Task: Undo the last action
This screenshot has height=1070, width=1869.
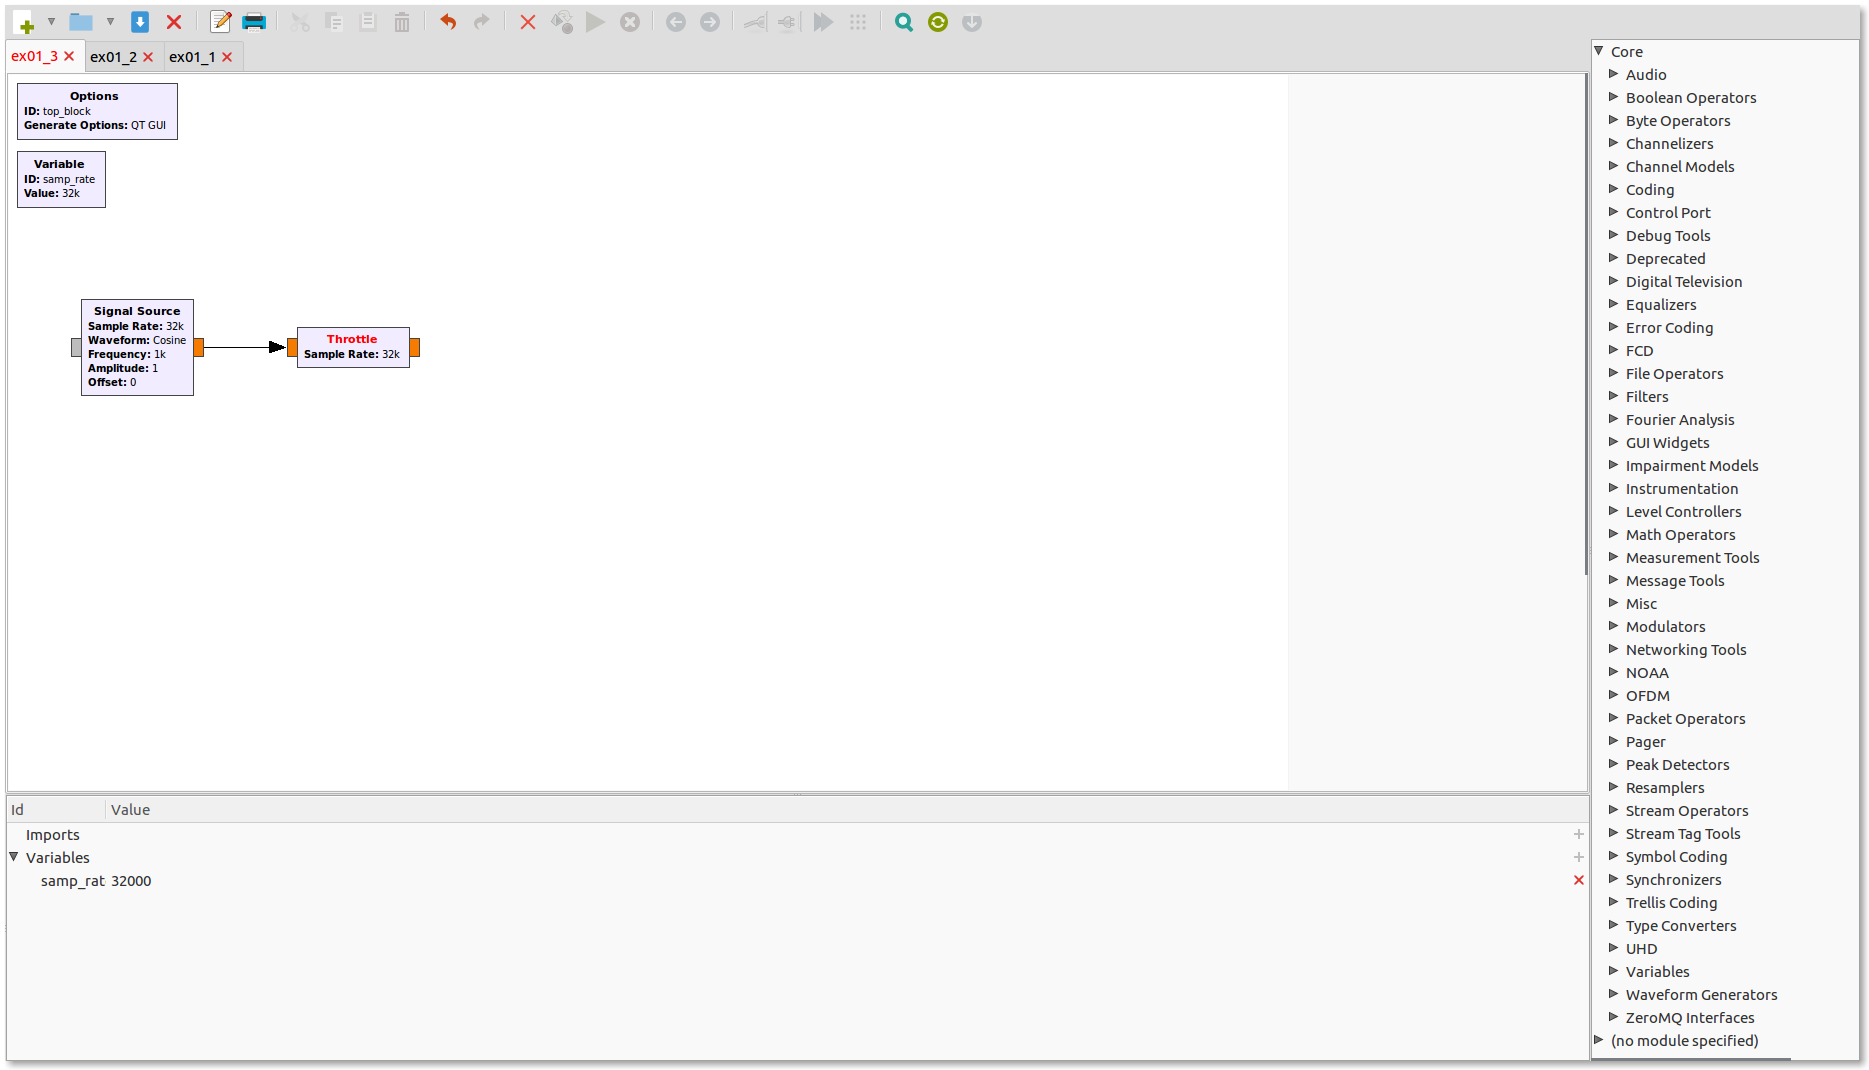Action: (x=448, y=22)
